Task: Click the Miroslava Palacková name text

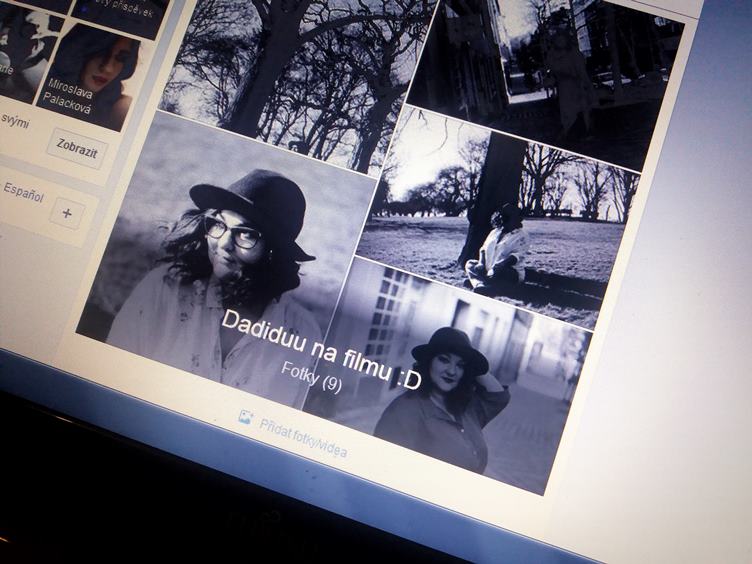Action: click(69, 97)
